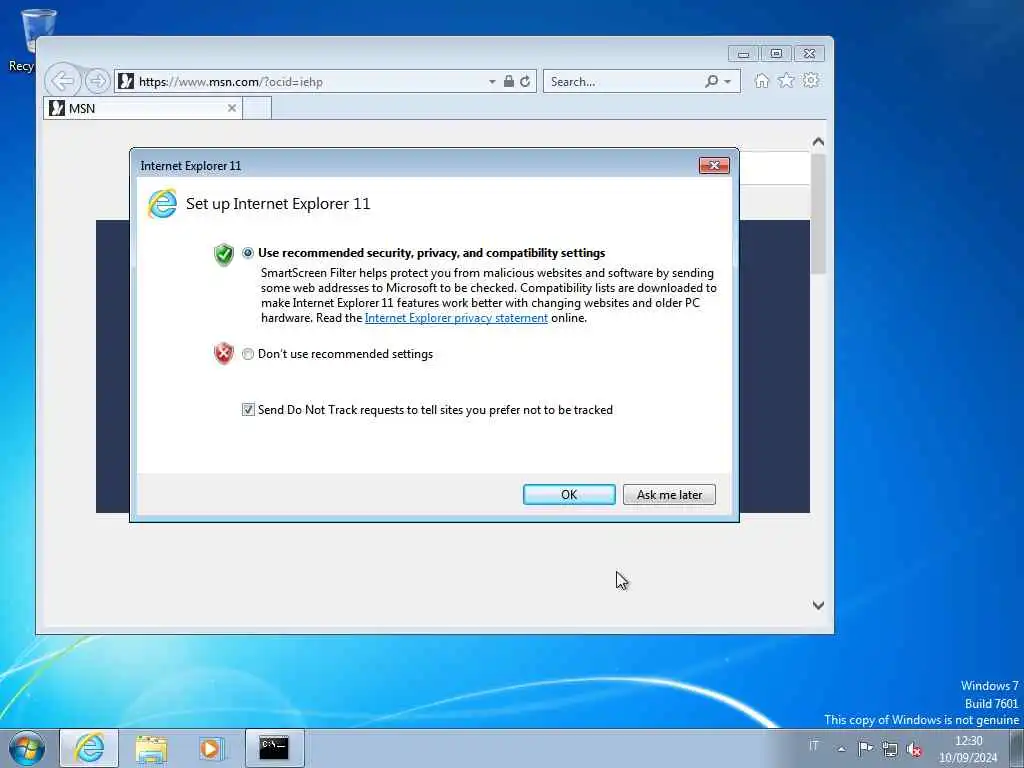Screen dimensions: 1024x768
Task: Open the Action Center flag icon
Action: coord(865,748)
